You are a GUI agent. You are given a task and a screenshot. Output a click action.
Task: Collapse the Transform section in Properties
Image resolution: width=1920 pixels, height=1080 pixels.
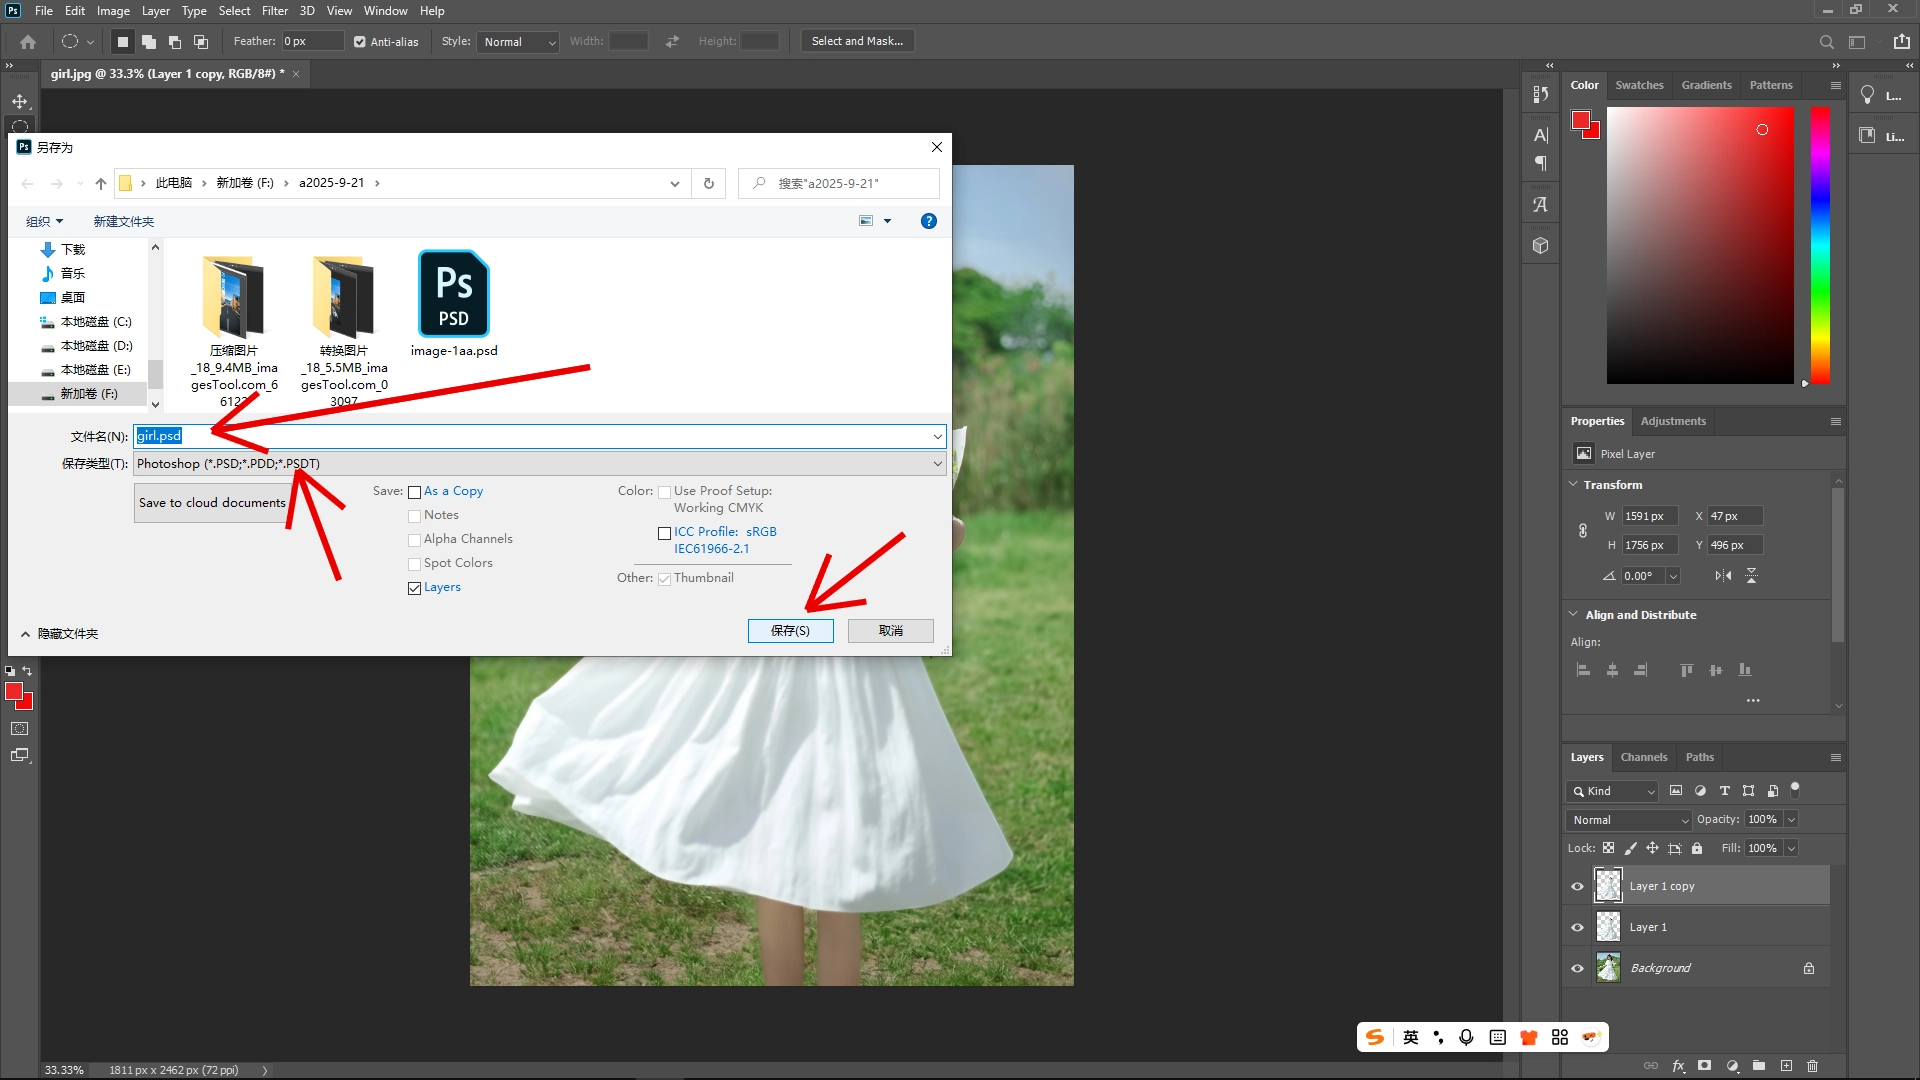1575,484
